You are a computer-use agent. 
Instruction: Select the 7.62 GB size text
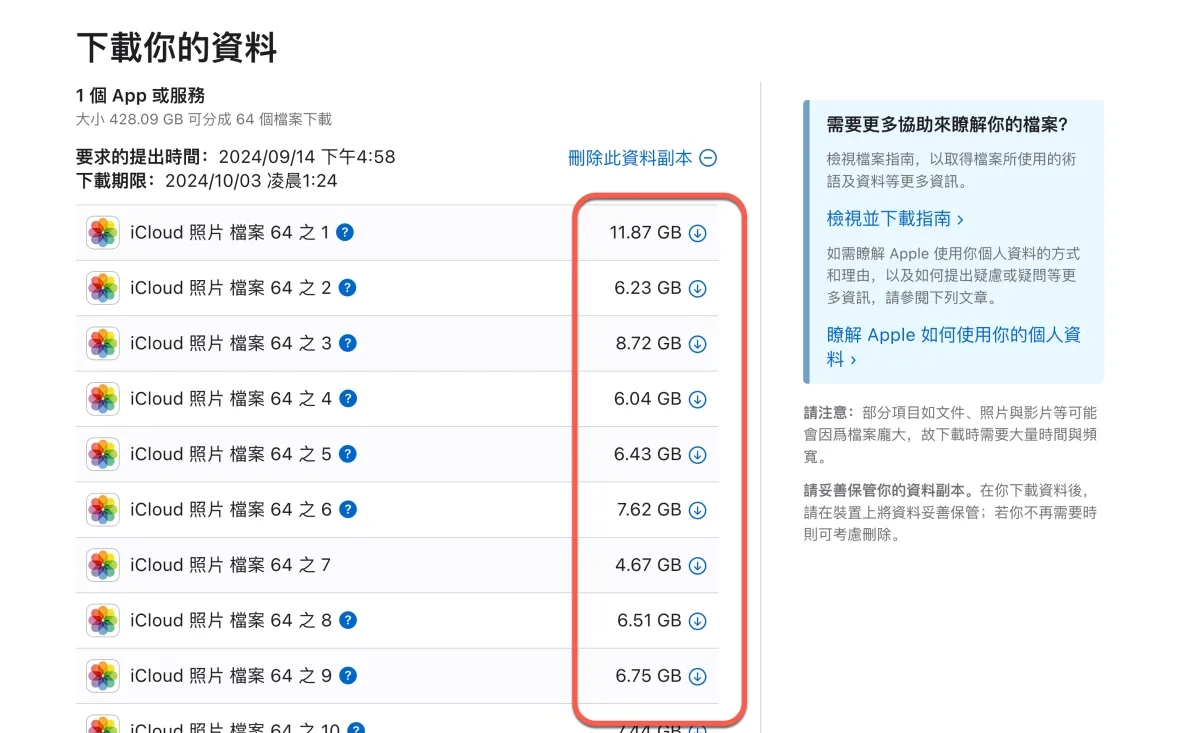click(649, 510)
